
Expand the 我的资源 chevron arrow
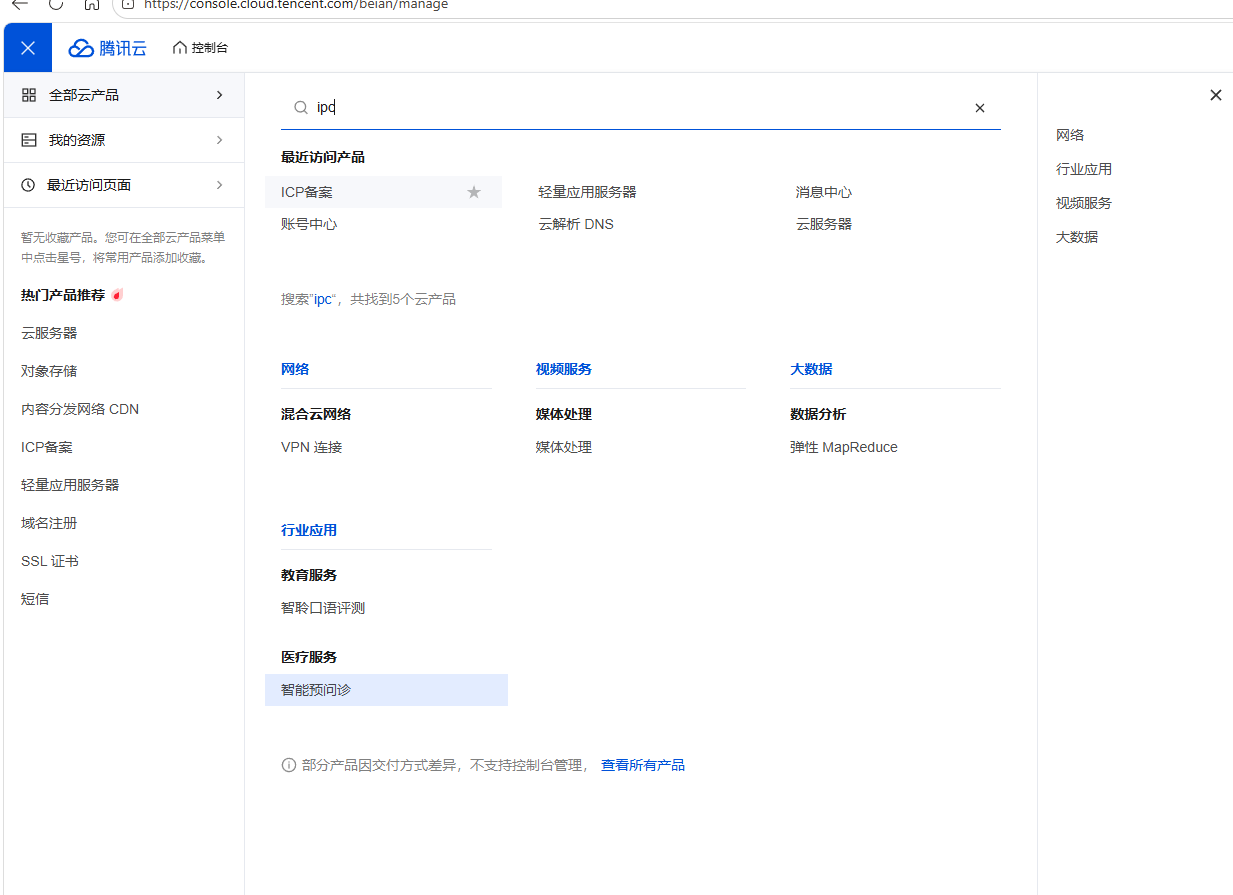[x=219, y=140]
